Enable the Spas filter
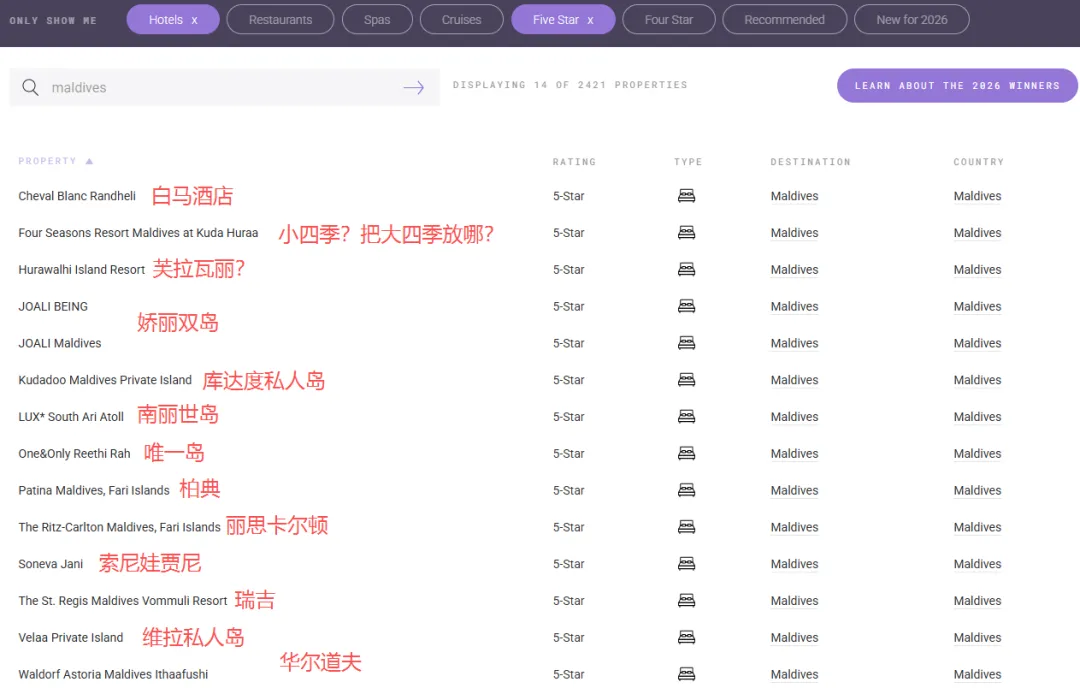This screenshot has width=1080, height=688. click(x=377, y=20)
